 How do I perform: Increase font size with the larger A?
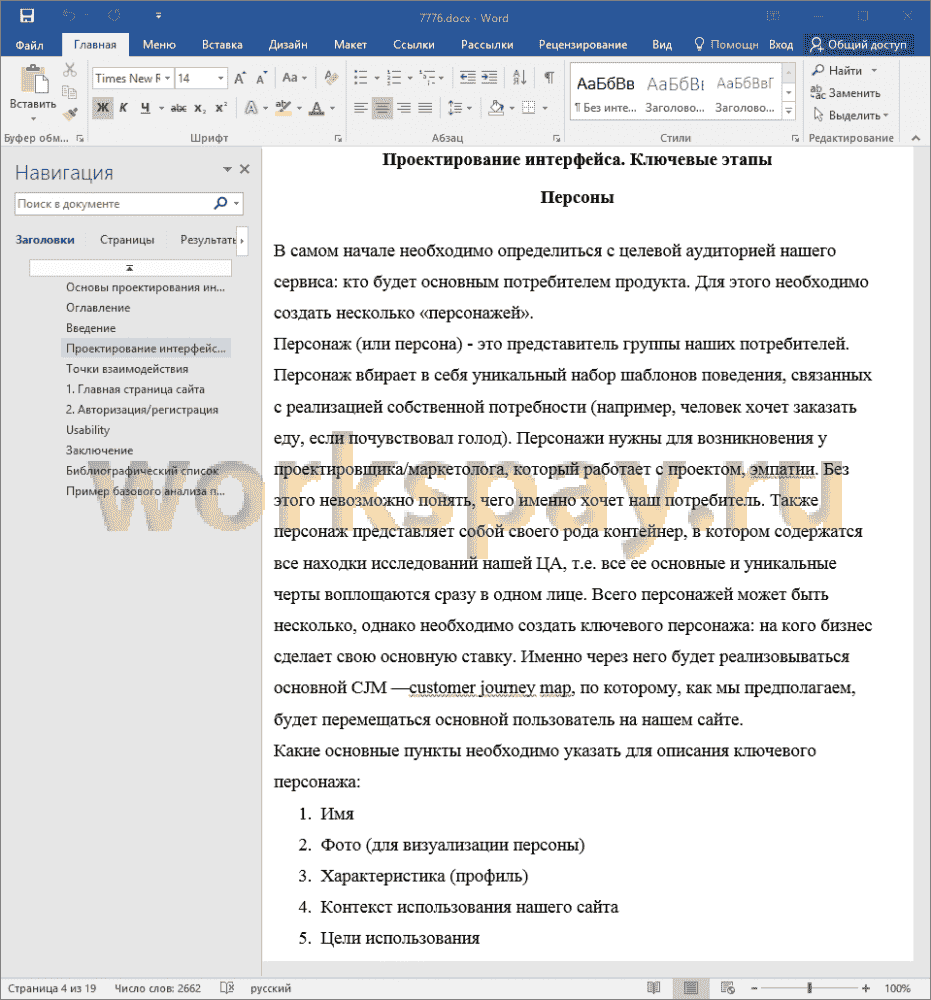[240, 78]
